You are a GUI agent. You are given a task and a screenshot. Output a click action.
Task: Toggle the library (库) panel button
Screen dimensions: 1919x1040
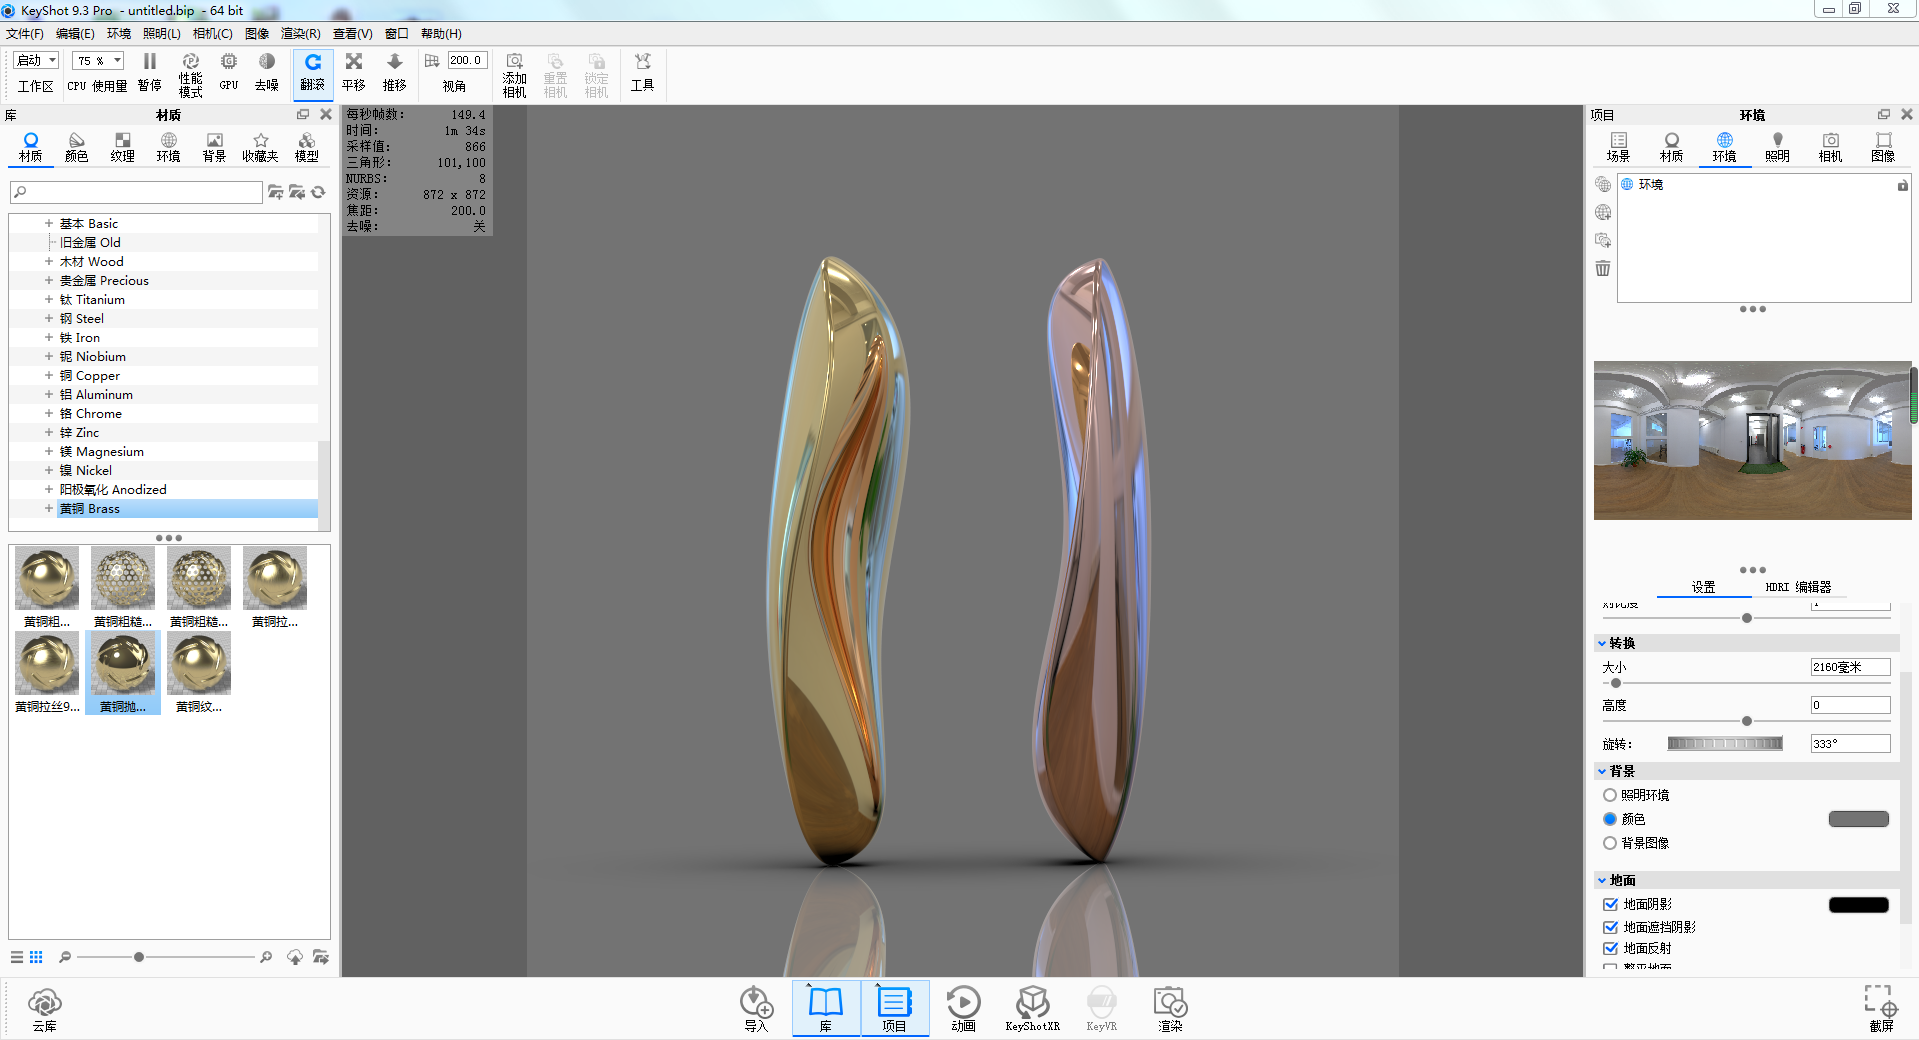pos(826,1008)
